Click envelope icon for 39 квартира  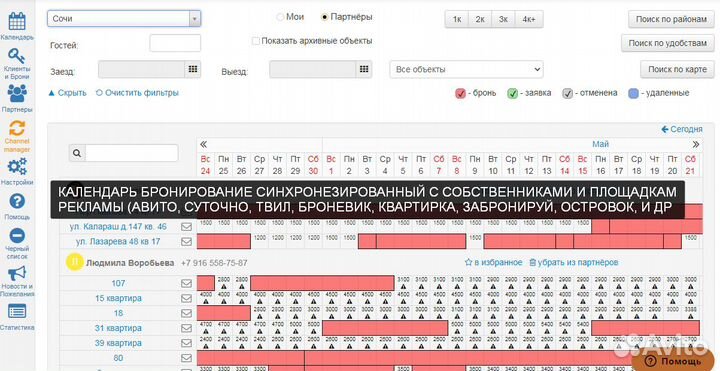[186, 343]
